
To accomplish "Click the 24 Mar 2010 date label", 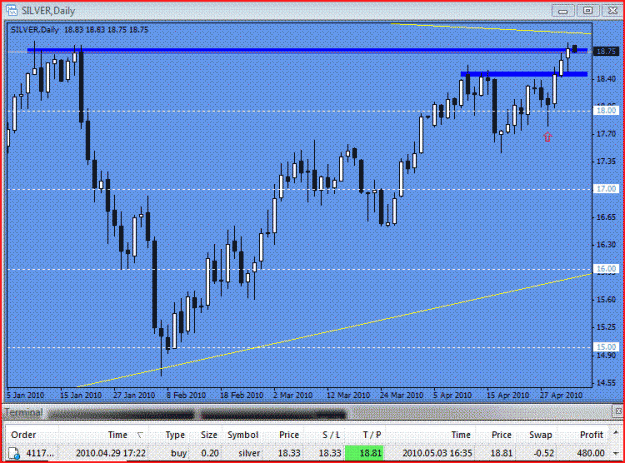I will point(401,395).
